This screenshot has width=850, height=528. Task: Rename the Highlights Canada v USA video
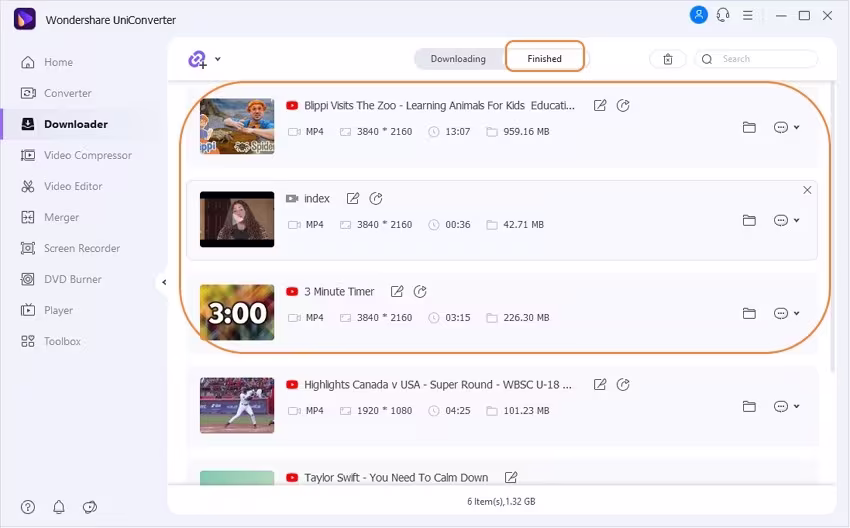tap(600, 385)
